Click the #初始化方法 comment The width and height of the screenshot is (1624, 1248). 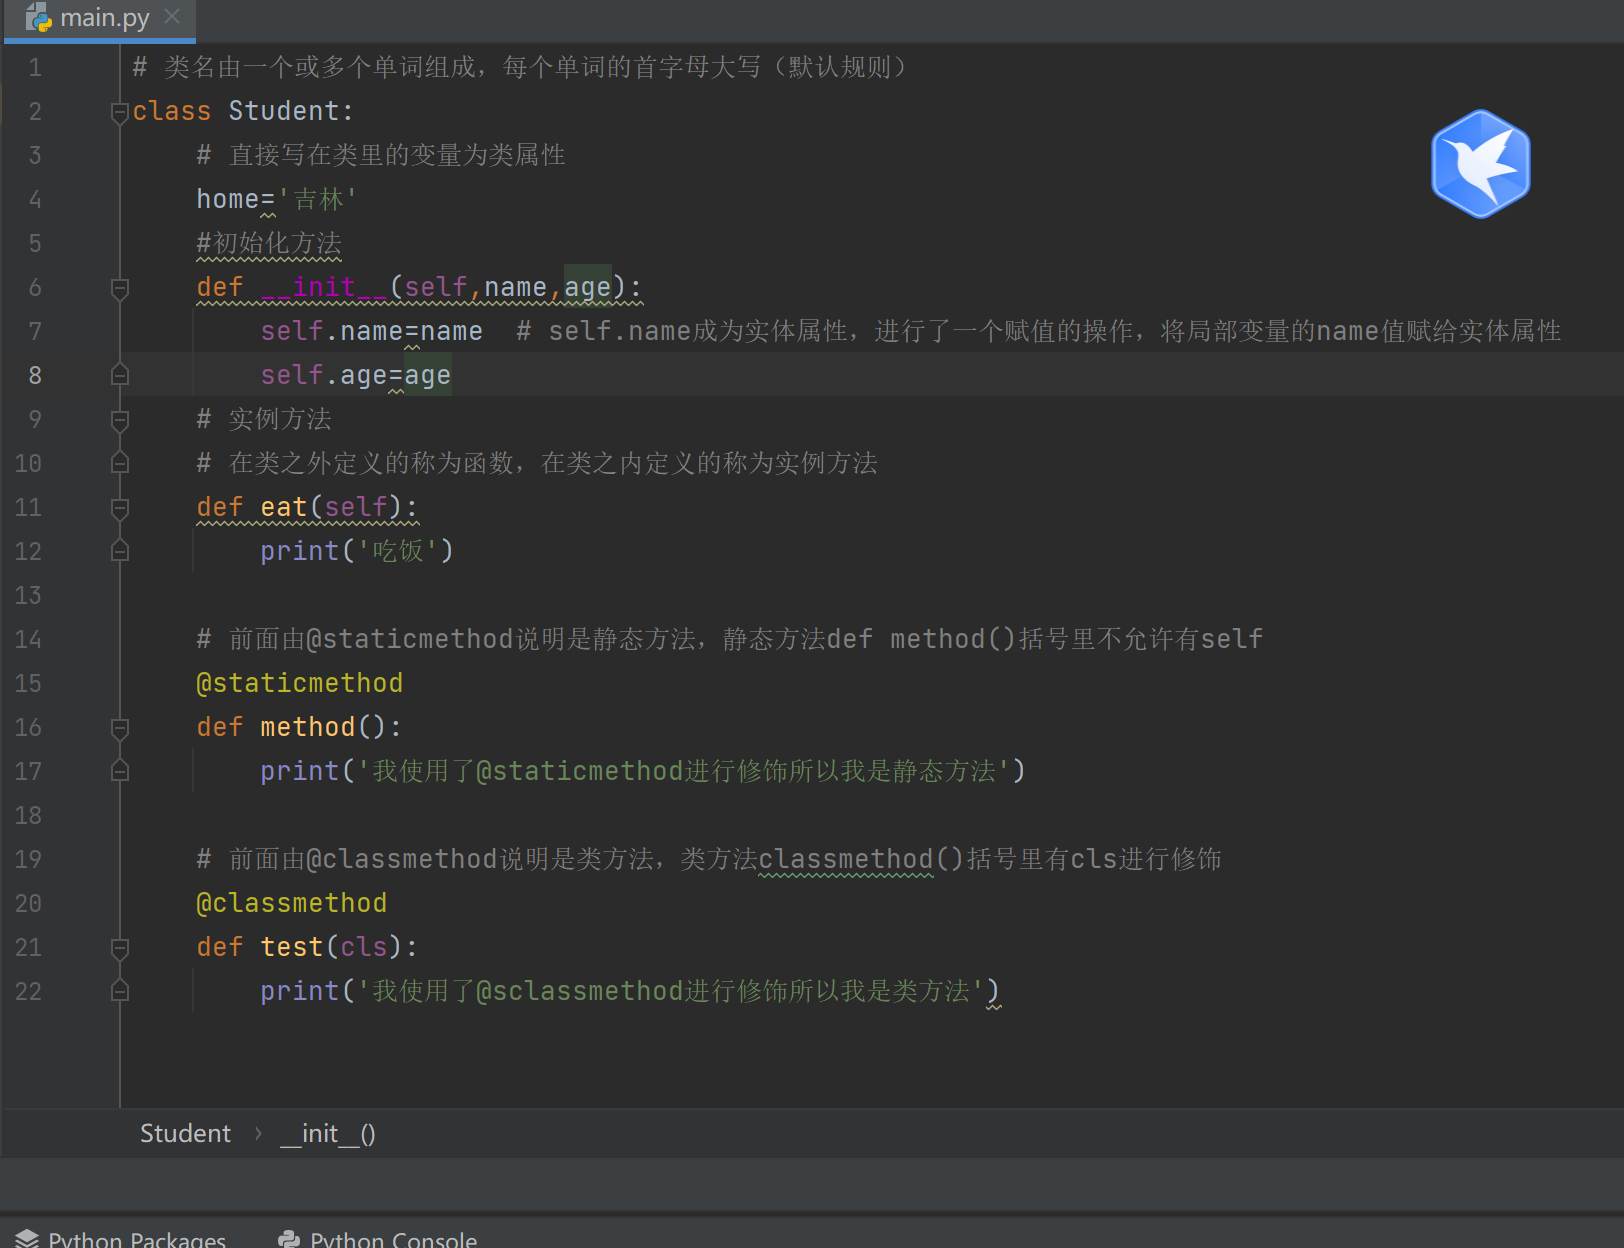click(x=269, y=243)
